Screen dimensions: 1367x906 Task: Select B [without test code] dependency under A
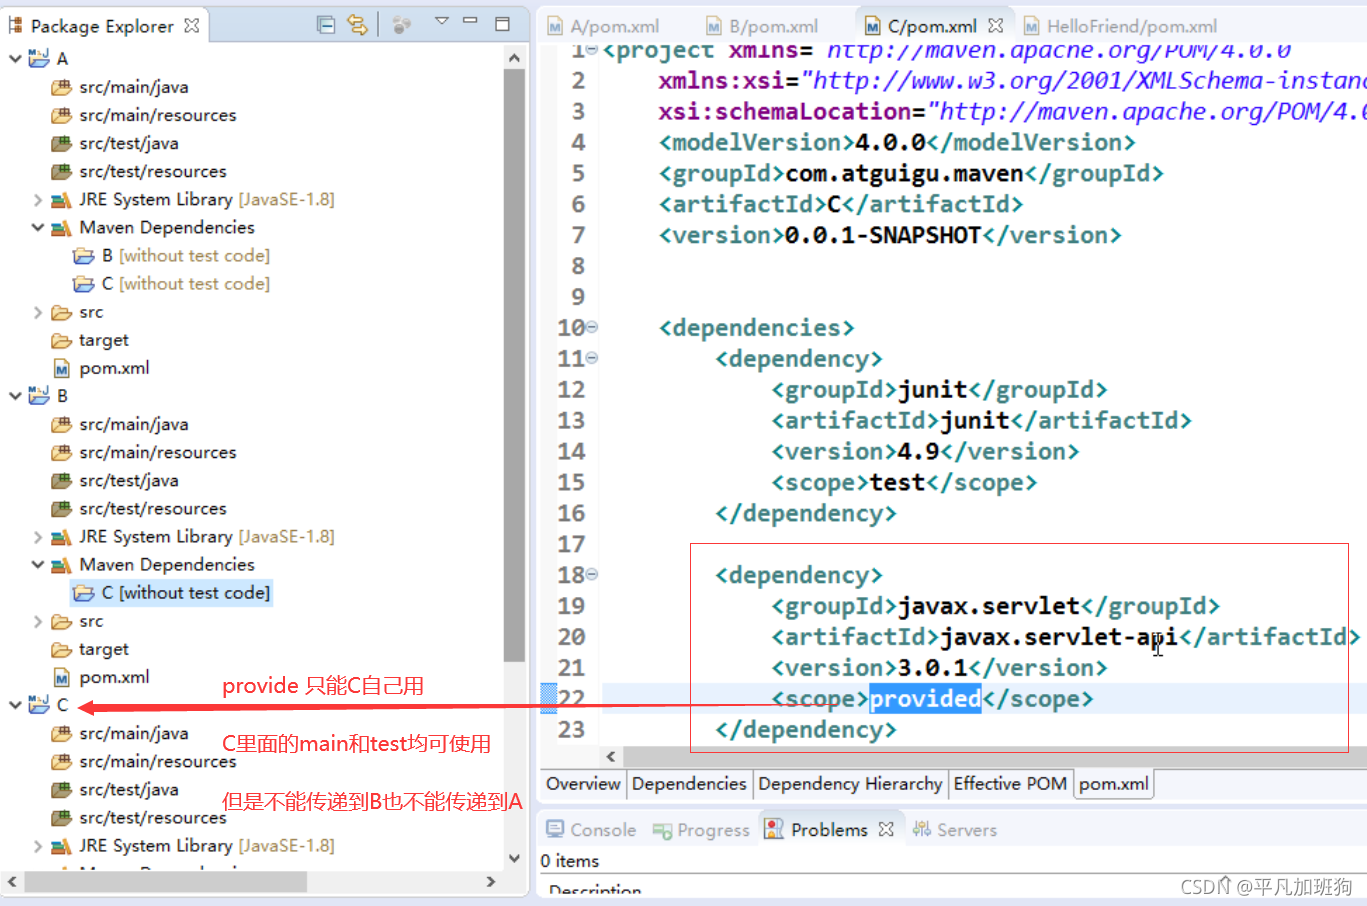point(186,256)
